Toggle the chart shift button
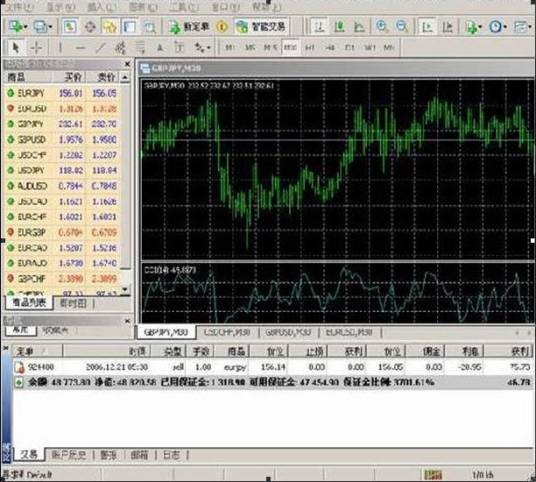The width and height of the screenshot is (536, 482). [x=447, y=27]
